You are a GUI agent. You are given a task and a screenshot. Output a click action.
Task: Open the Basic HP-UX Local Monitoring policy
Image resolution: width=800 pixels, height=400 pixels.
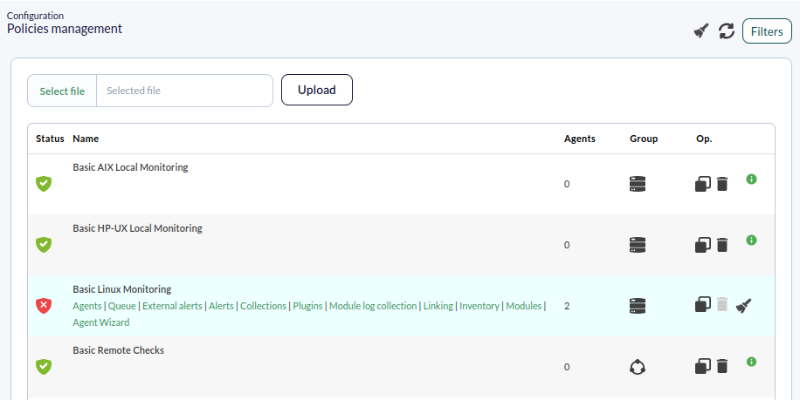point(137,229)
